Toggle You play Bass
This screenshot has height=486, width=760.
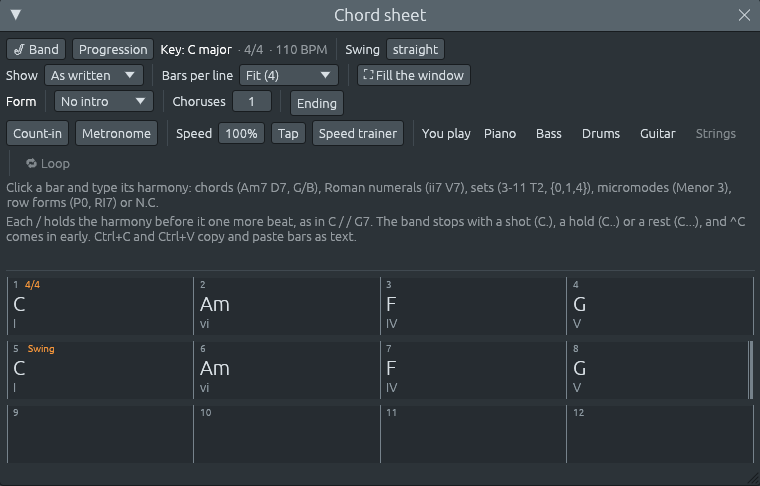click(x=549, y=134)
